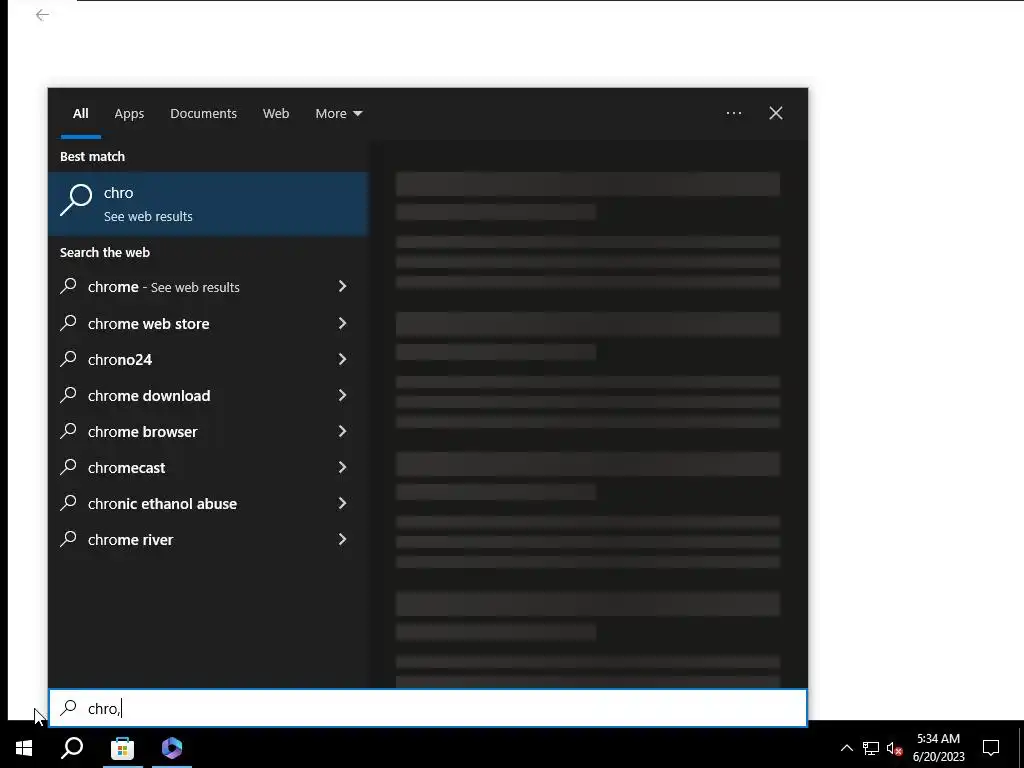Expand the chevron beside 'chrome - See web results'
The height and width of the screenshot is (768, 1024).
point(342,286)
